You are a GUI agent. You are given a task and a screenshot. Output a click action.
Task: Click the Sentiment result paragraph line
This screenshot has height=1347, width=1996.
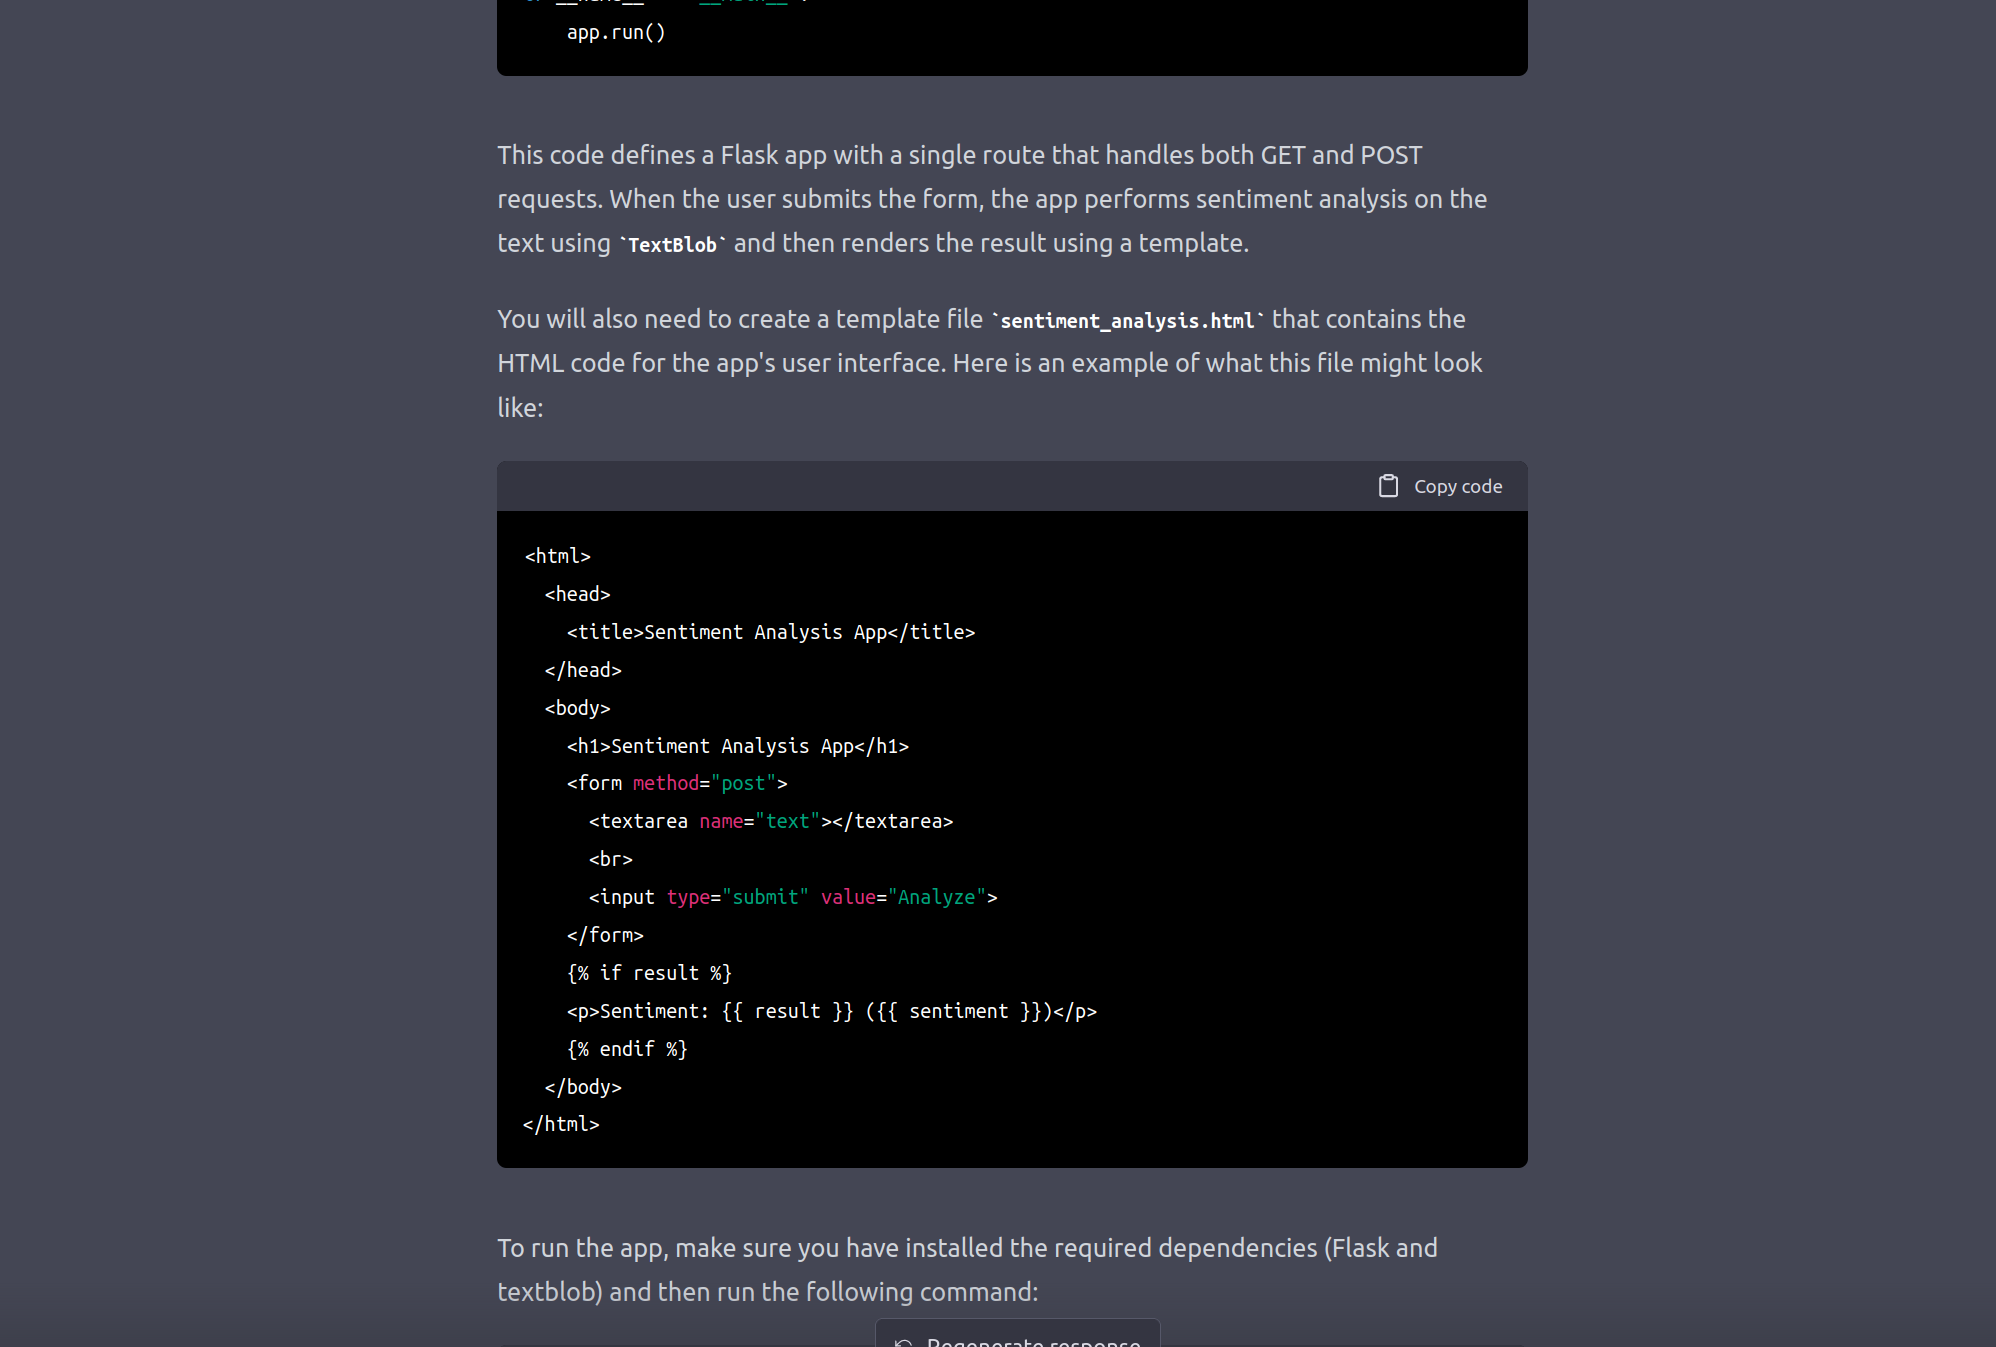pos(830,1010)
